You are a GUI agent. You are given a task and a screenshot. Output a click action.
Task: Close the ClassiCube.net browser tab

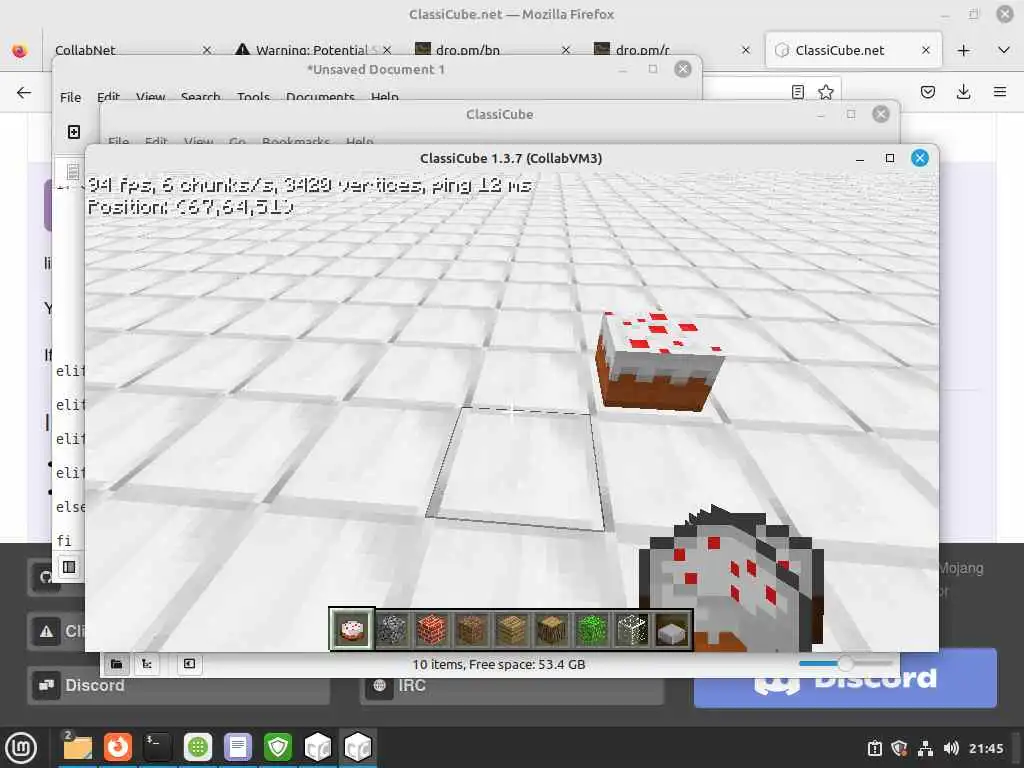click(x=925, y=50)
